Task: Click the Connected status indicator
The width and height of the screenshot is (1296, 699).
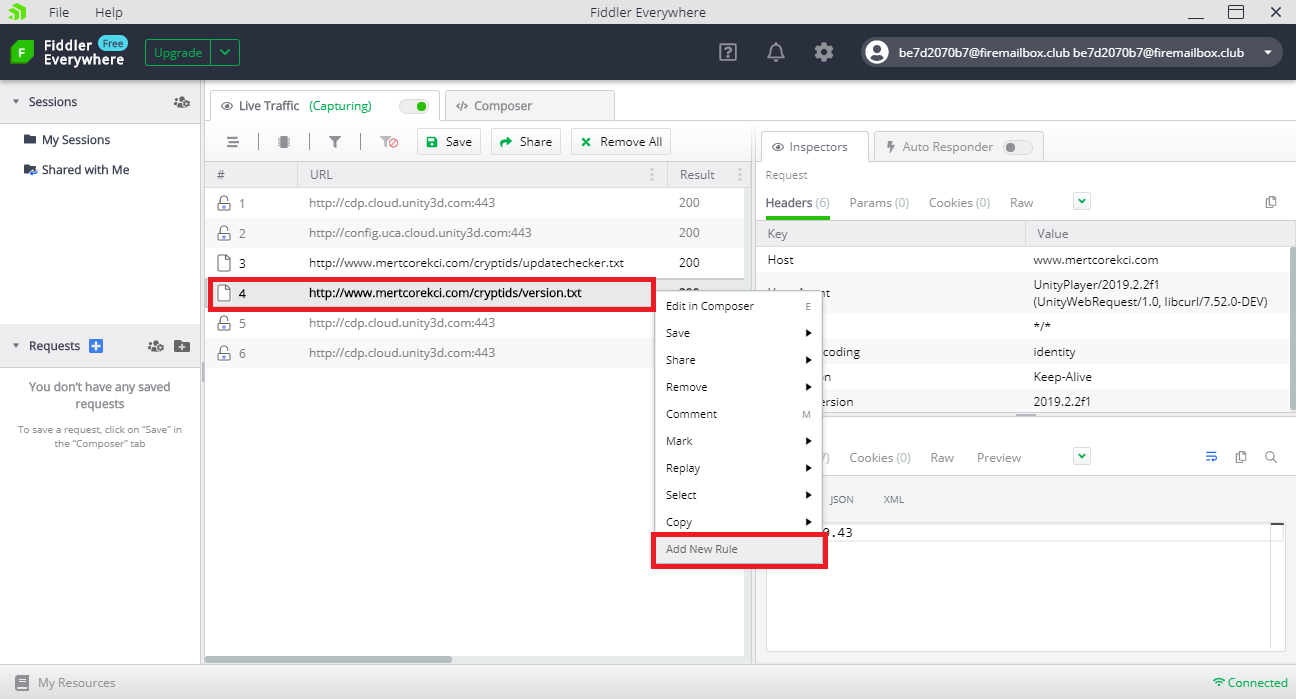Action: 1250,683
